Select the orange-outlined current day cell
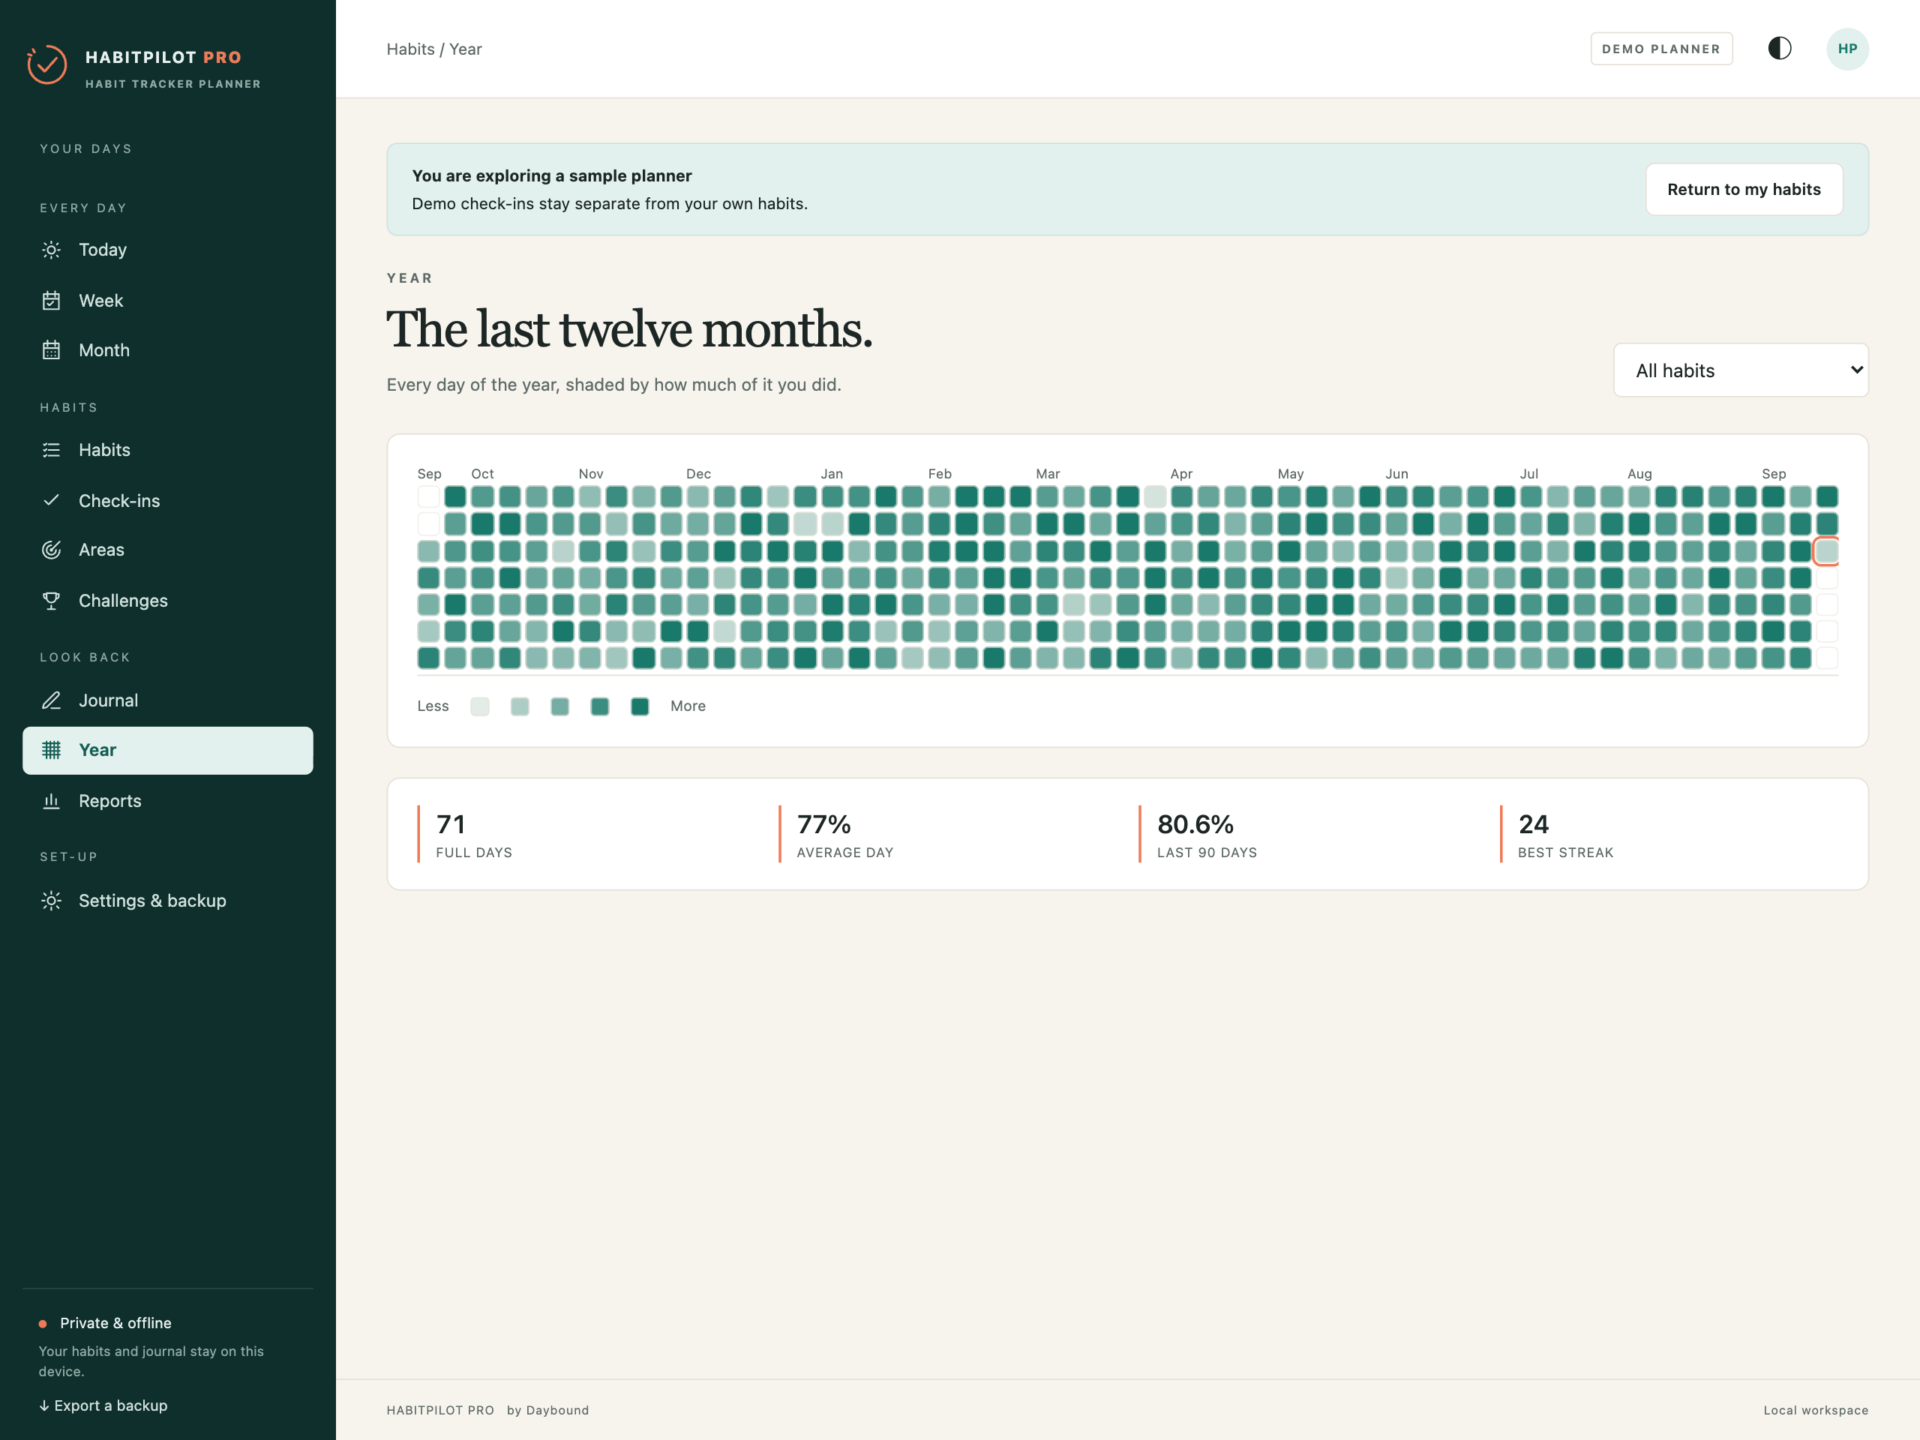Screen dimensions: 1920x1440 pyautogui.click(x=1827, y=551)
